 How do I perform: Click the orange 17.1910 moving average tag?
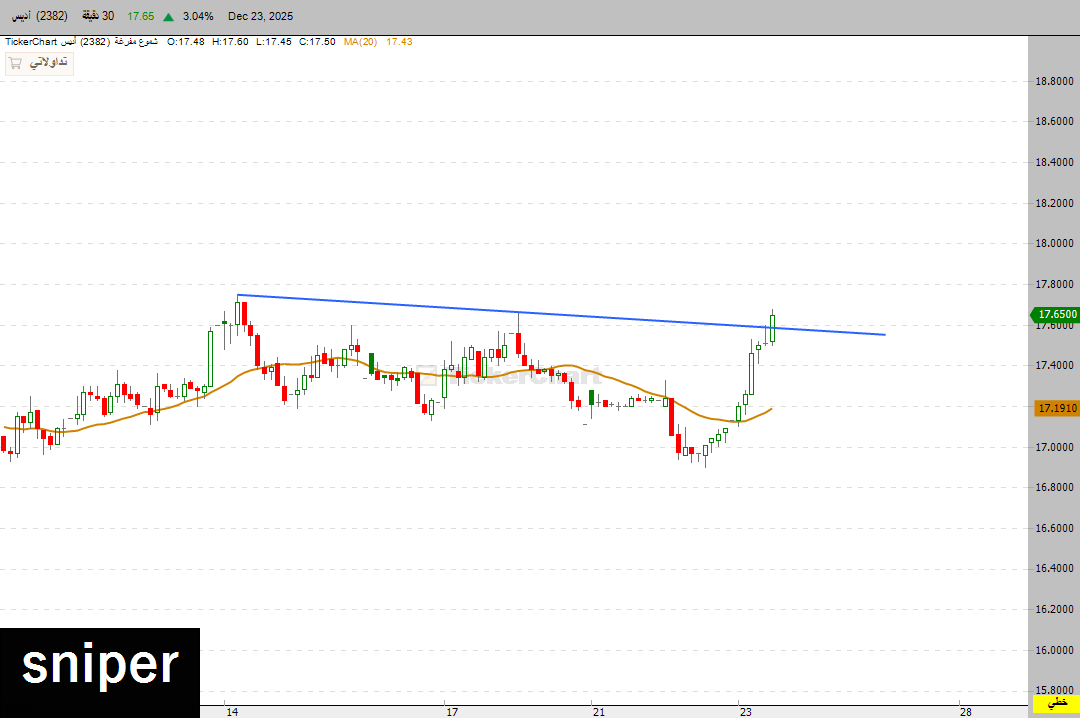pos(1057,408)
